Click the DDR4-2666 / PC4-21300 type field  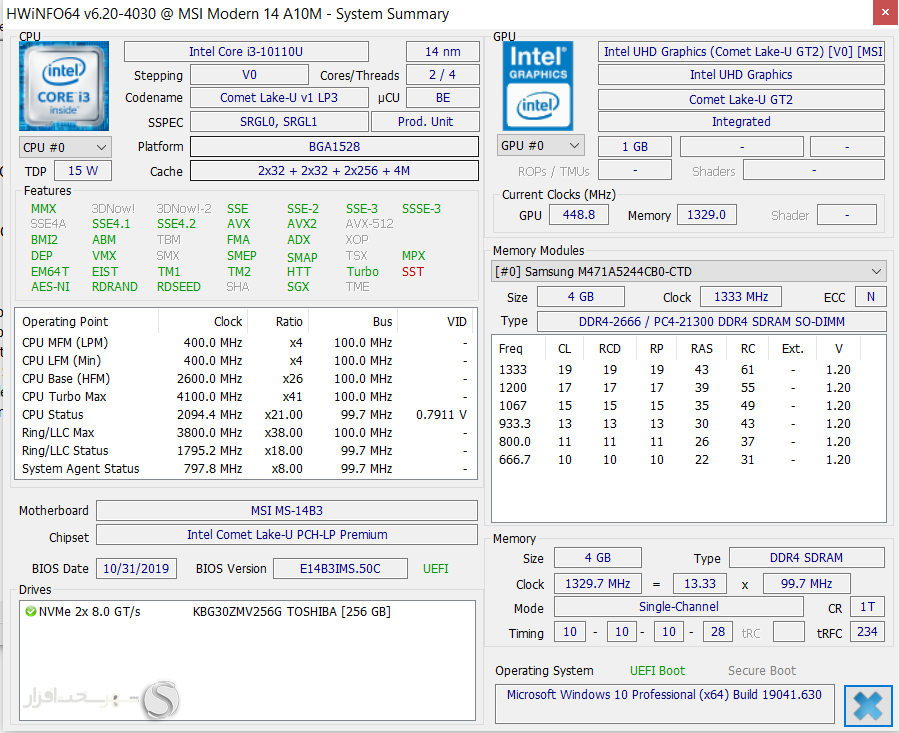[712, 321]
